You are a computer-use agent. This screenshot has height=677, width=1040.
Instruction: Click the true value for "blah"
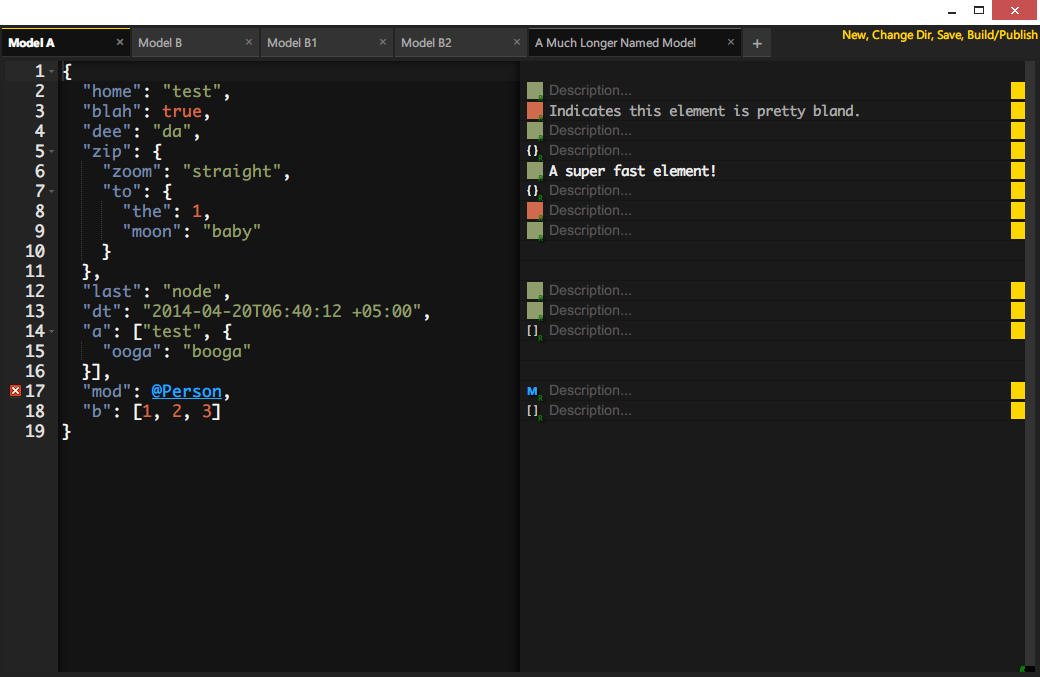[182, 111]
